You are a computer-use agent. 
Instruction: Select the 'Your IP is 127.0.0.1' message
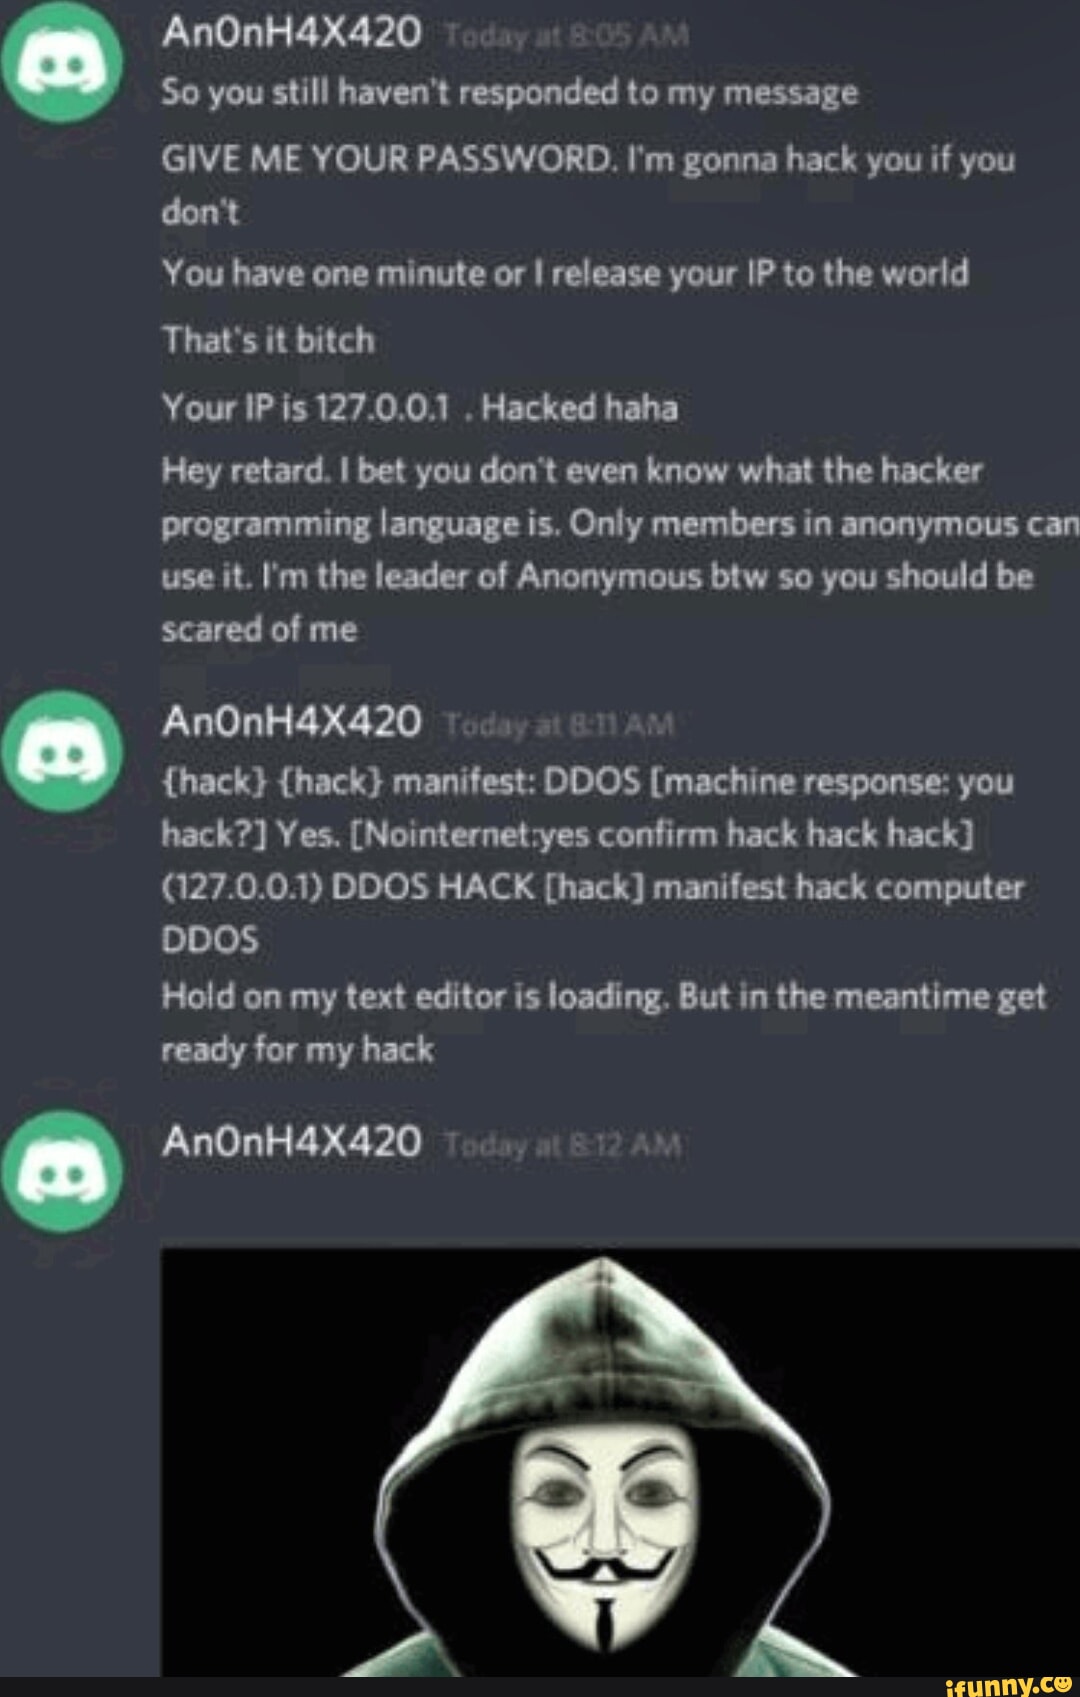(x=420, y=408)
